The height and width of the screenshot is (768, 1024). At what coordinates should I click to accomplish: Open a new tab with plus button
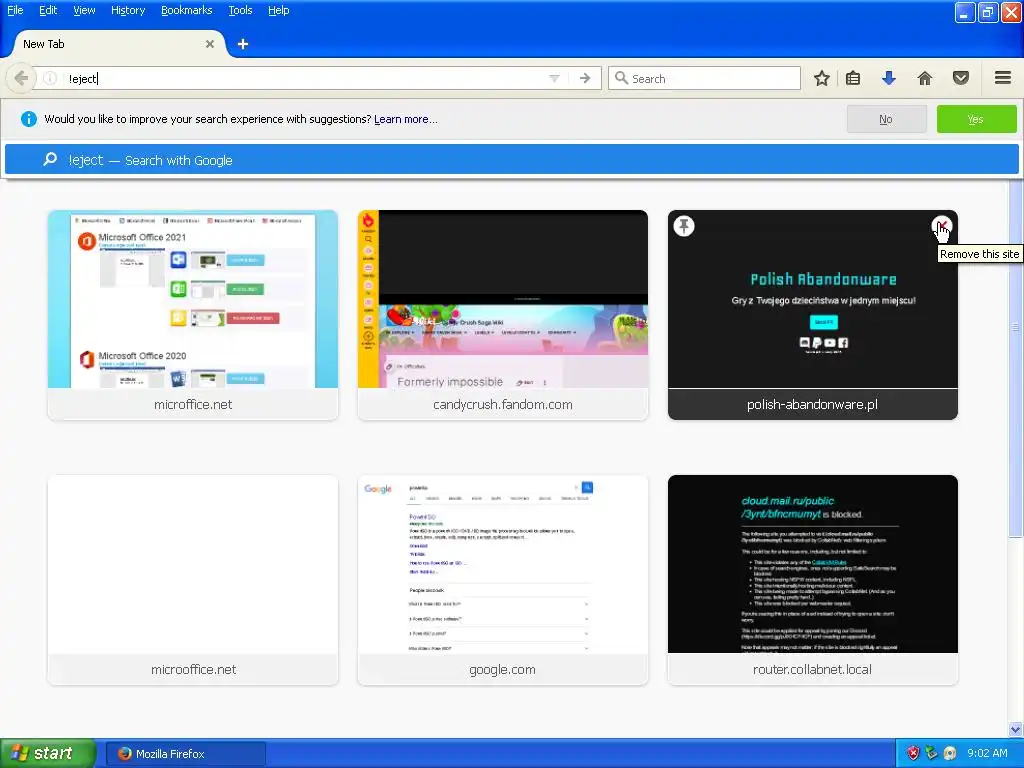click(x=243, y=44)
